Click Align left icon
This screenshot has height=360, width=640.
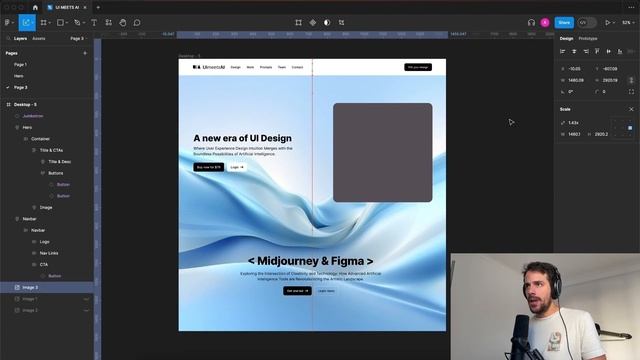click(562, 51)
